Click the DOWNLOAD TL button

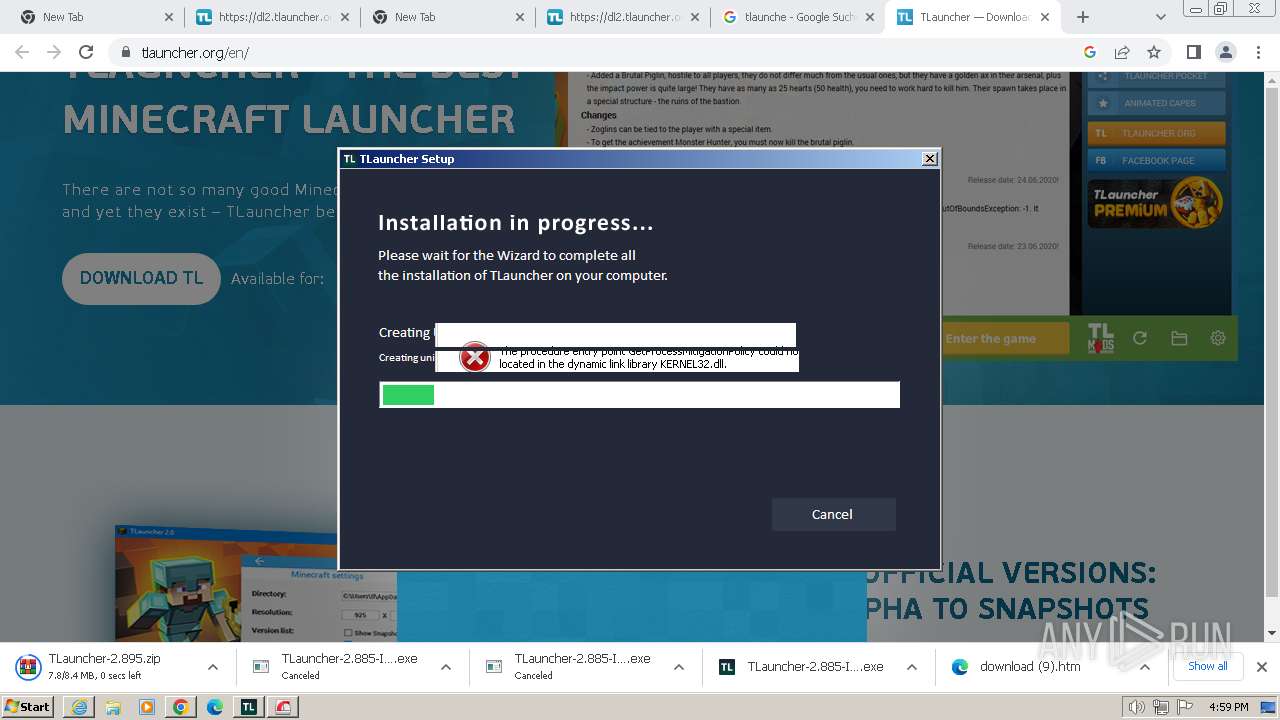pyautogui.click(x=141, y=278)
